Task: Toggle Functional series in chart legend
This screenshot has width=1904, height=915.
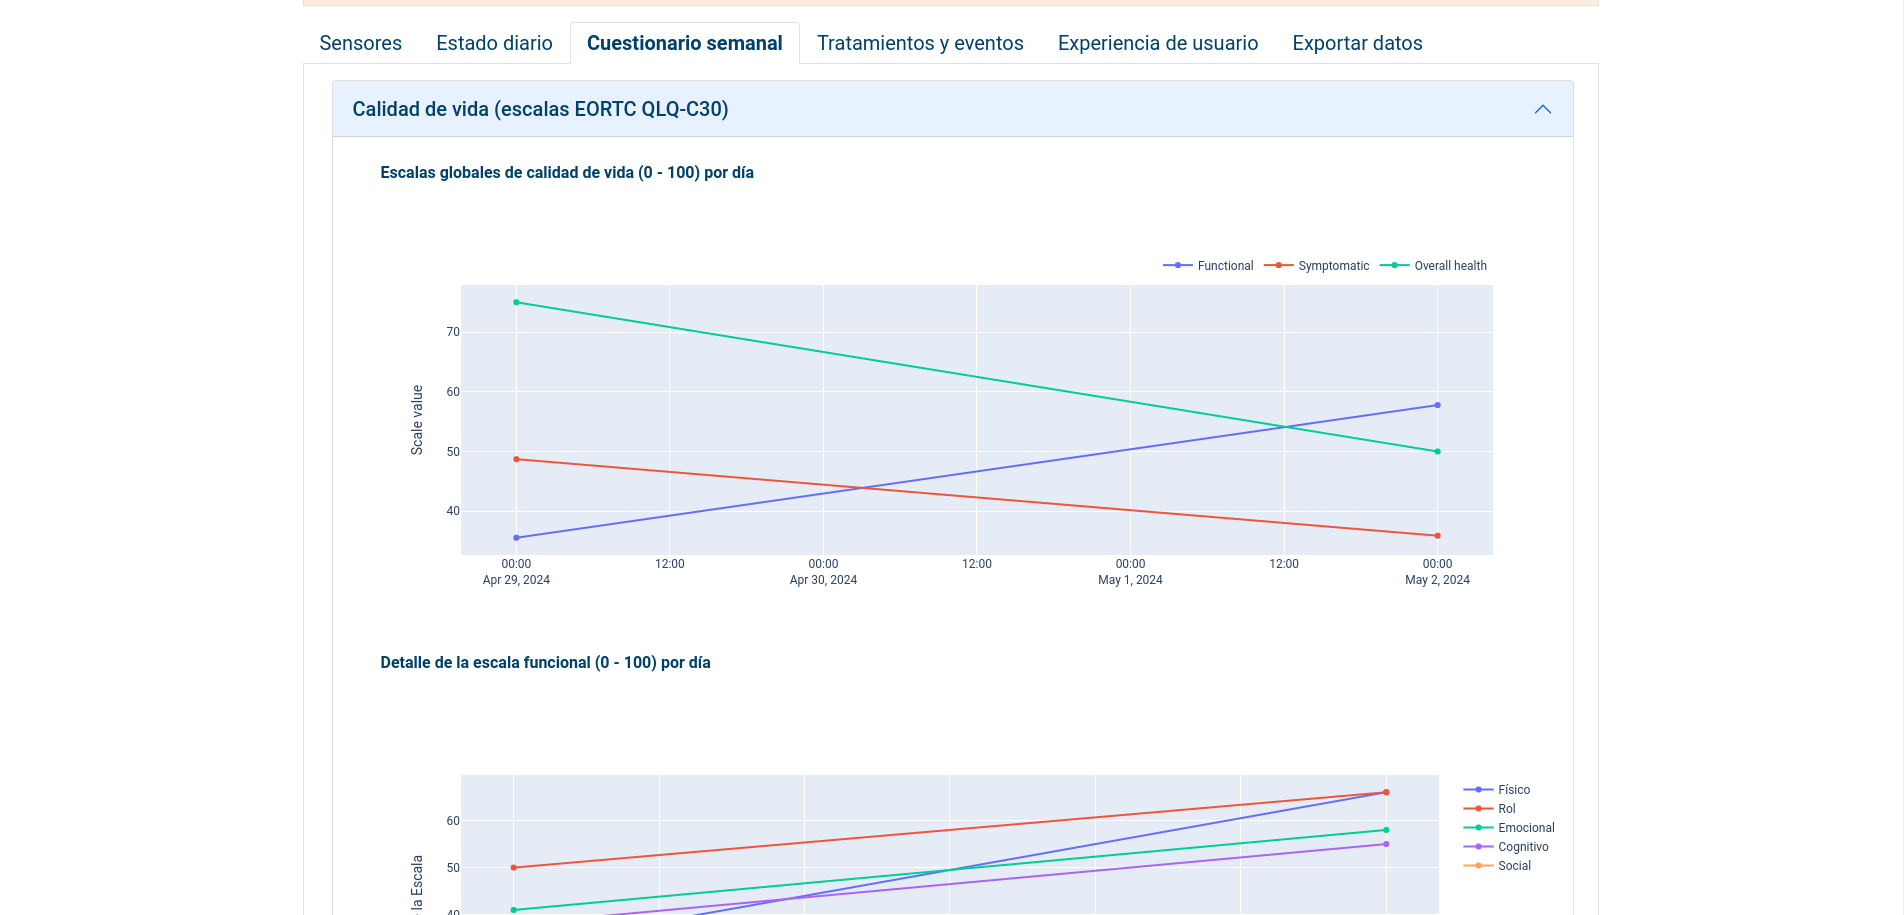Action: (x=1209, y=266)
